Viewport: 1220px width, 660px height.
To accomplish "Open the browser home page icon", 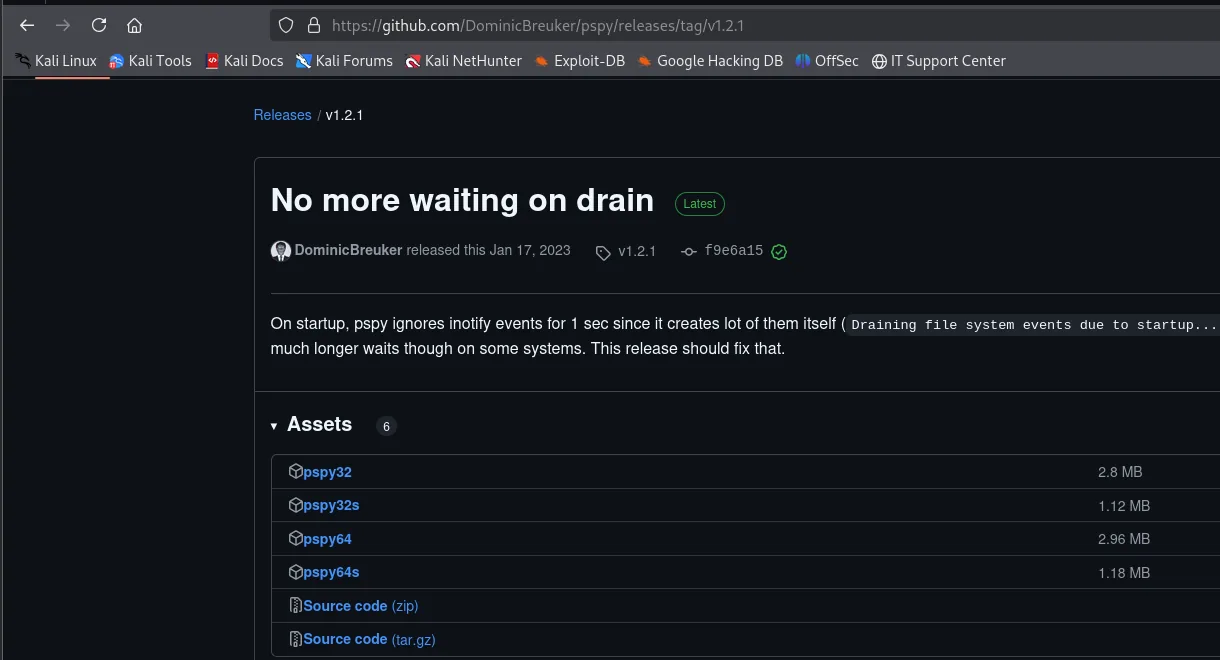I will coord(135,25).
